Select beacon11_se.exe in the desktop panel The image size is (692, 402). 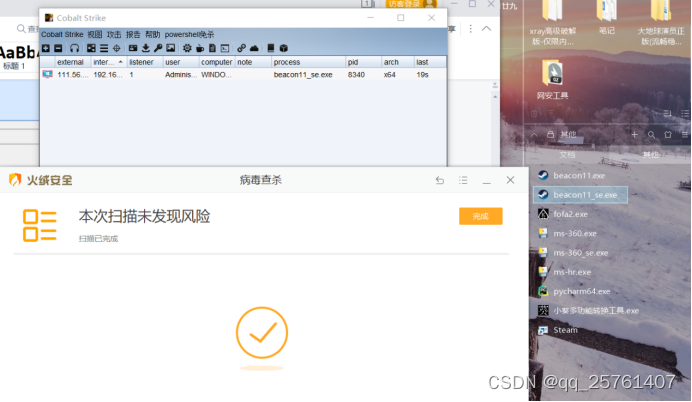pos(580,195)
